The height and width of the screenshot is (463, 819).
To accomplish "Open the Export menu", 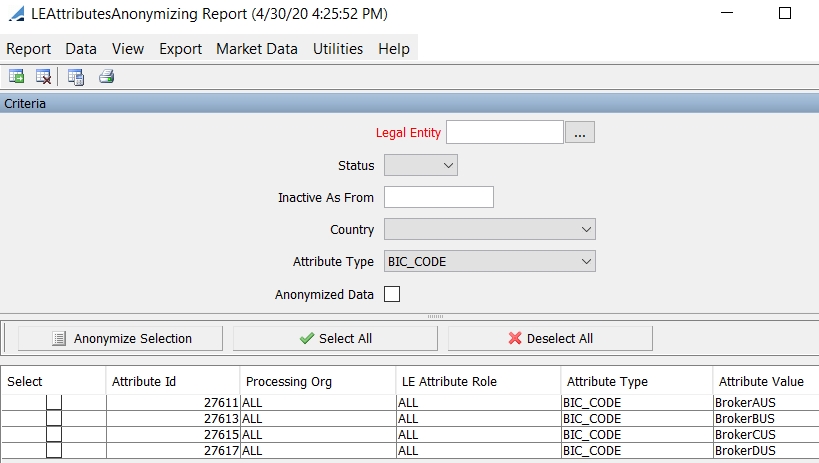I will [180, 49].
